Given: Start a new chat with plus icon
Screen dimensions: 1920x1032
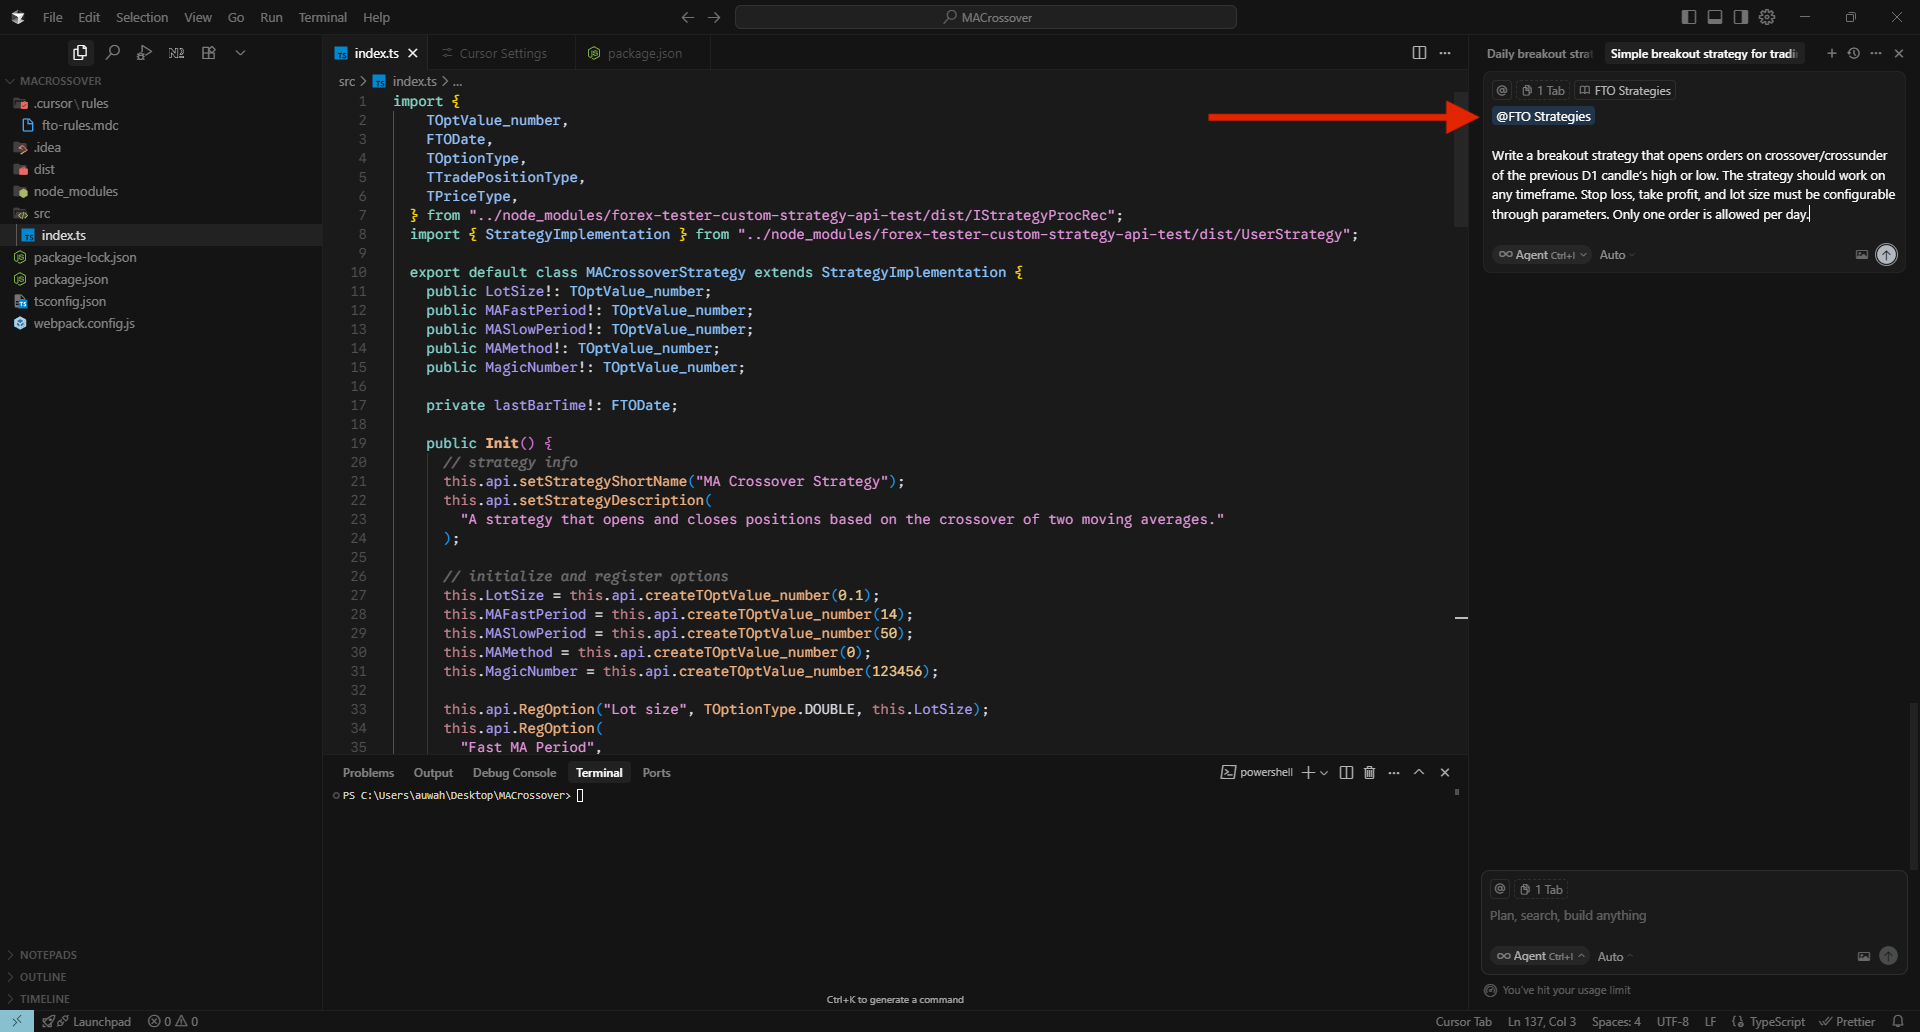Looking at the screenshot, I should tap(1832, 54).
